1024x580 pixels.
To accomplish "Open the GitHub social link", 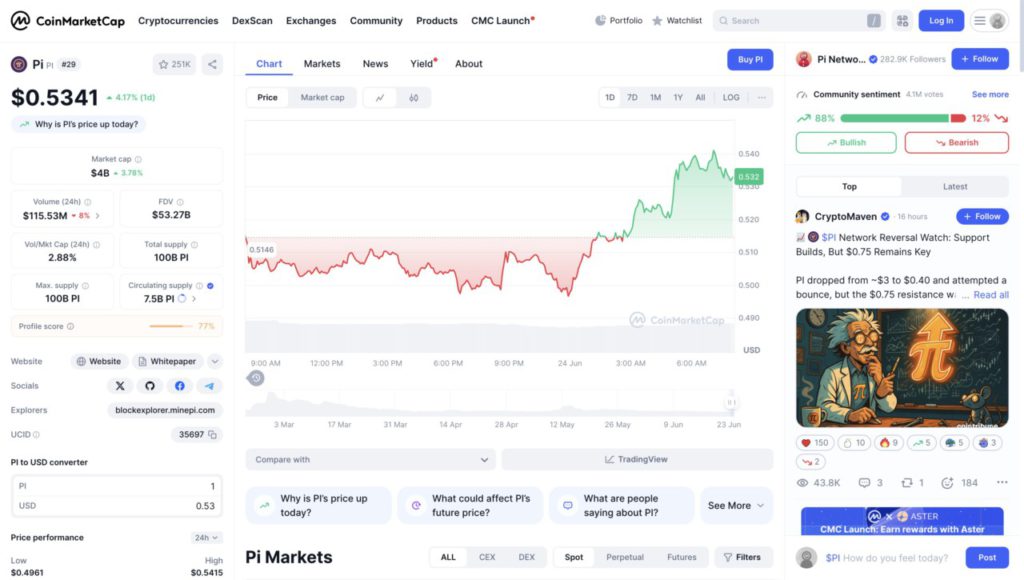I will click(150, 386).
